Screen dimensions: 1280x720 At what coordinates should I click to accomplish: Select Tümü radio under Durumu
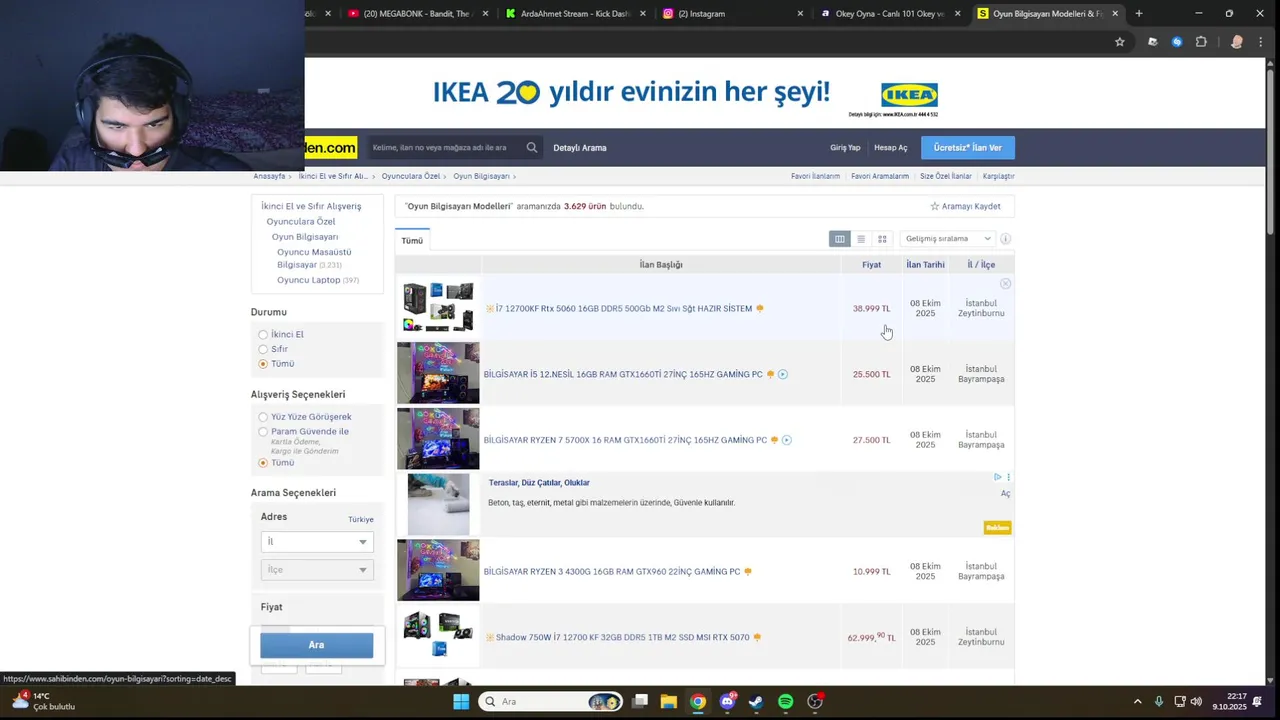coord(263,364)
